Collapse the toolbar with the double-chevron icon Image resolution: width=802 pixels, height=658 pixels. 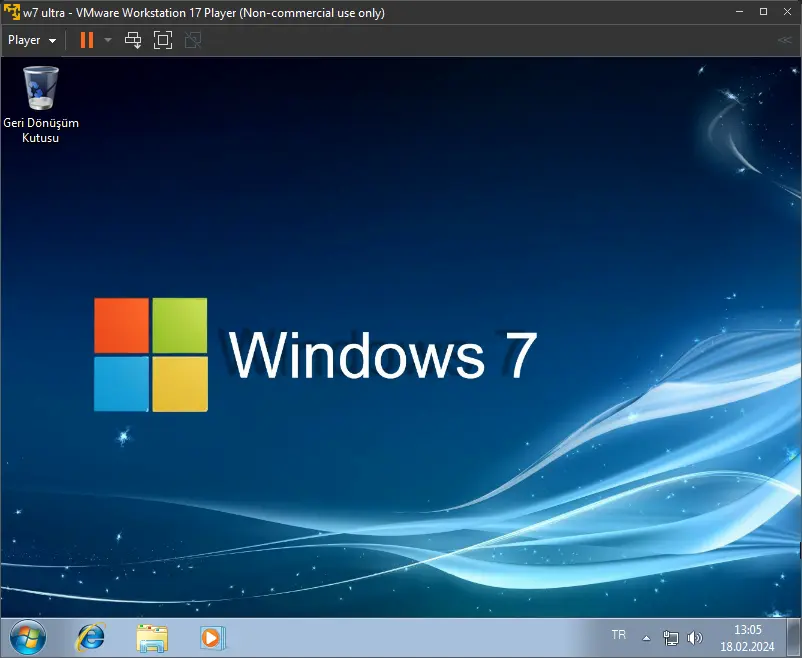click(785, 40)
